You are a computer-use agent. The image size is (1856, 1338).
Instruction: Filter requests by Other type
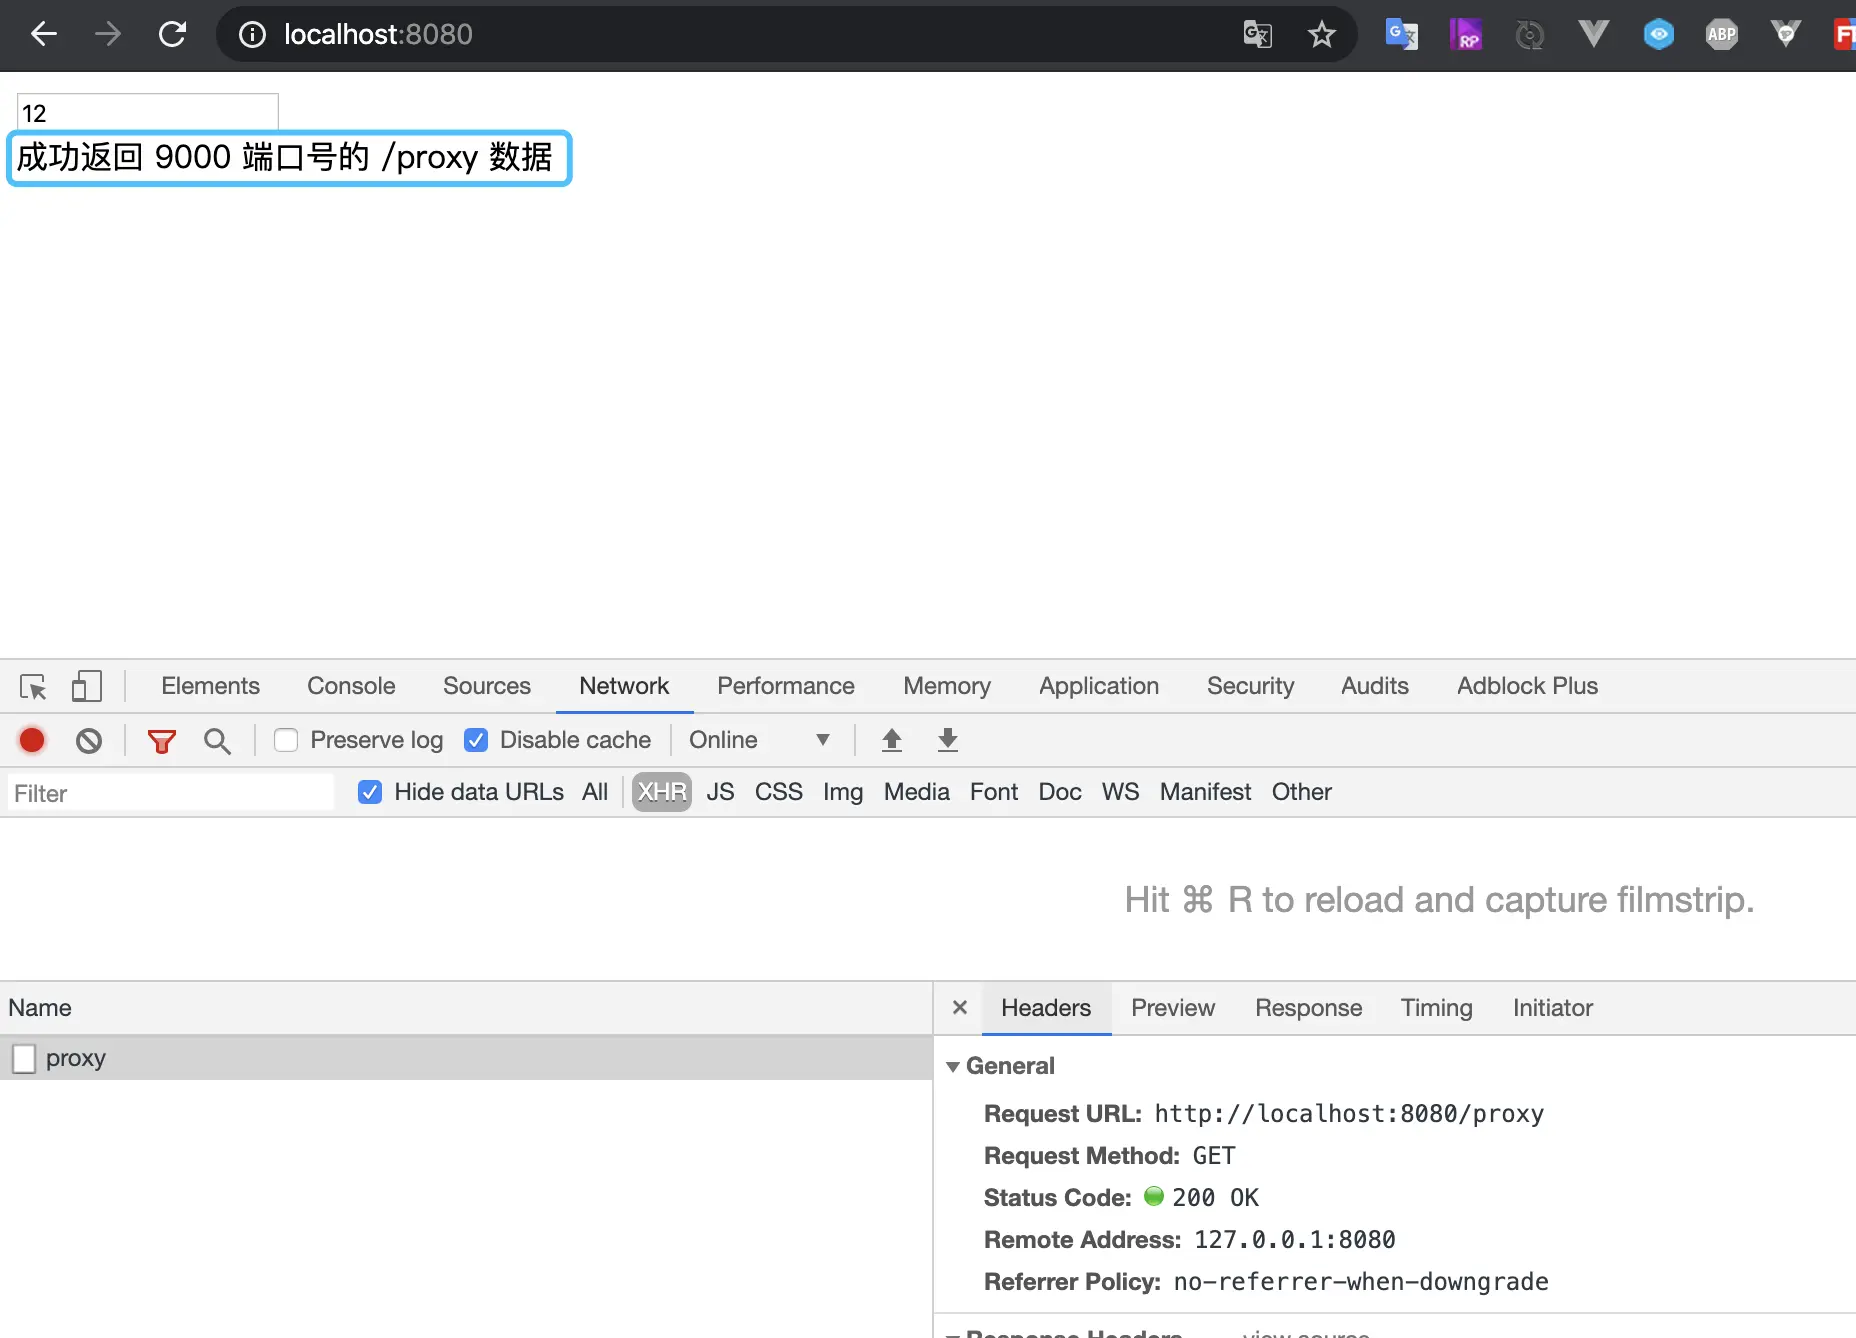click(x=1302, y=792)
